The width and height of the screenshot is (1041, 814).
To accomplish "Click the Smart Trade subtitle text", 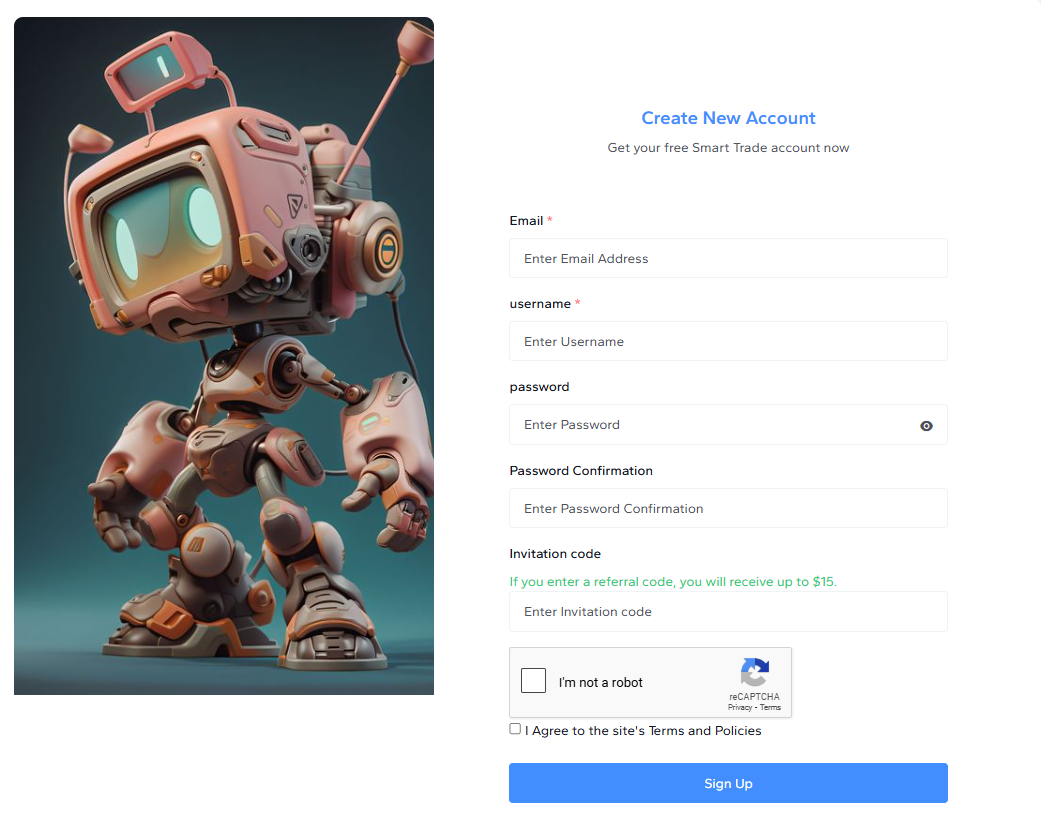I will [x=728, y=147].
